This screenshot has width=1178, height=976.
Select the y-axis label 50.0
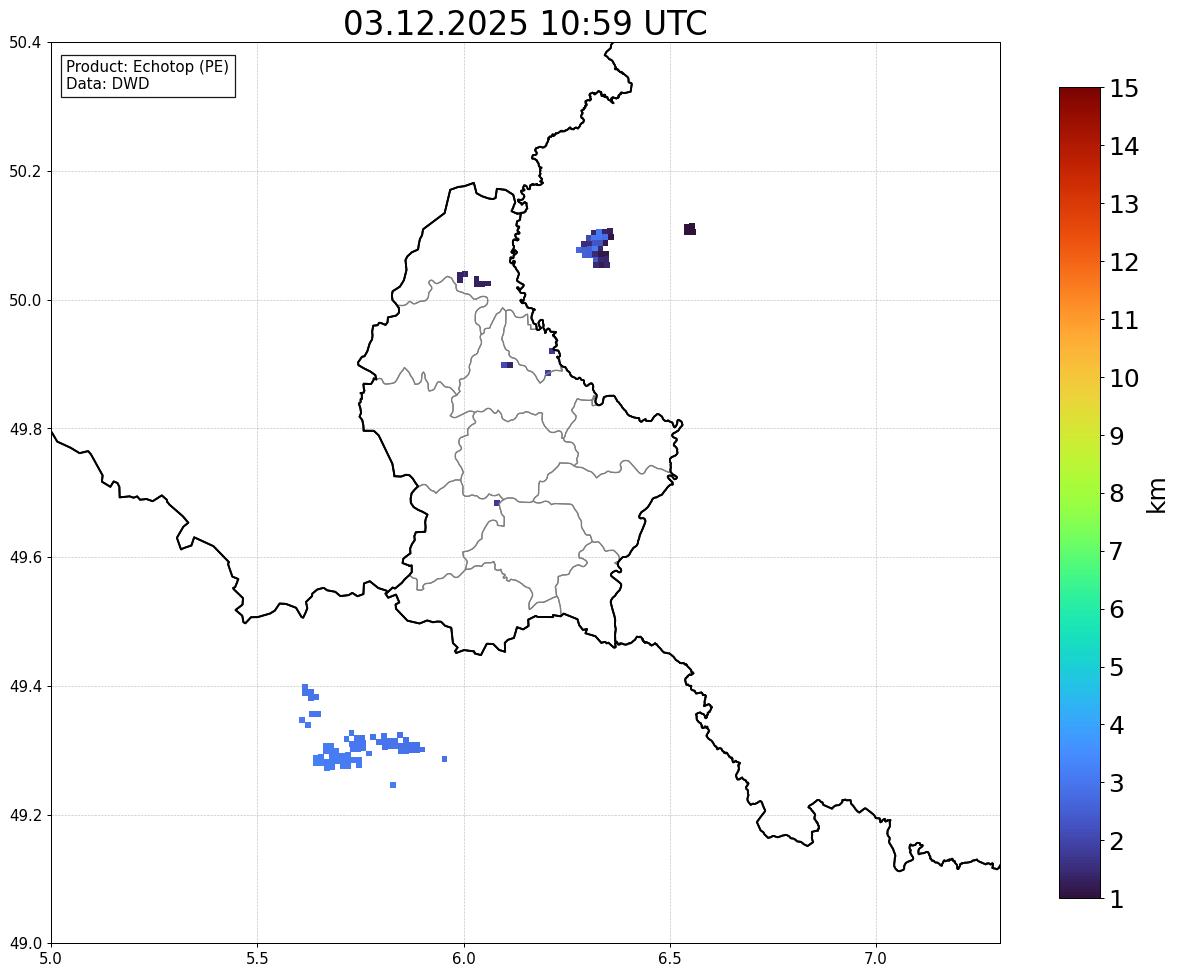[x=25, y=301]
